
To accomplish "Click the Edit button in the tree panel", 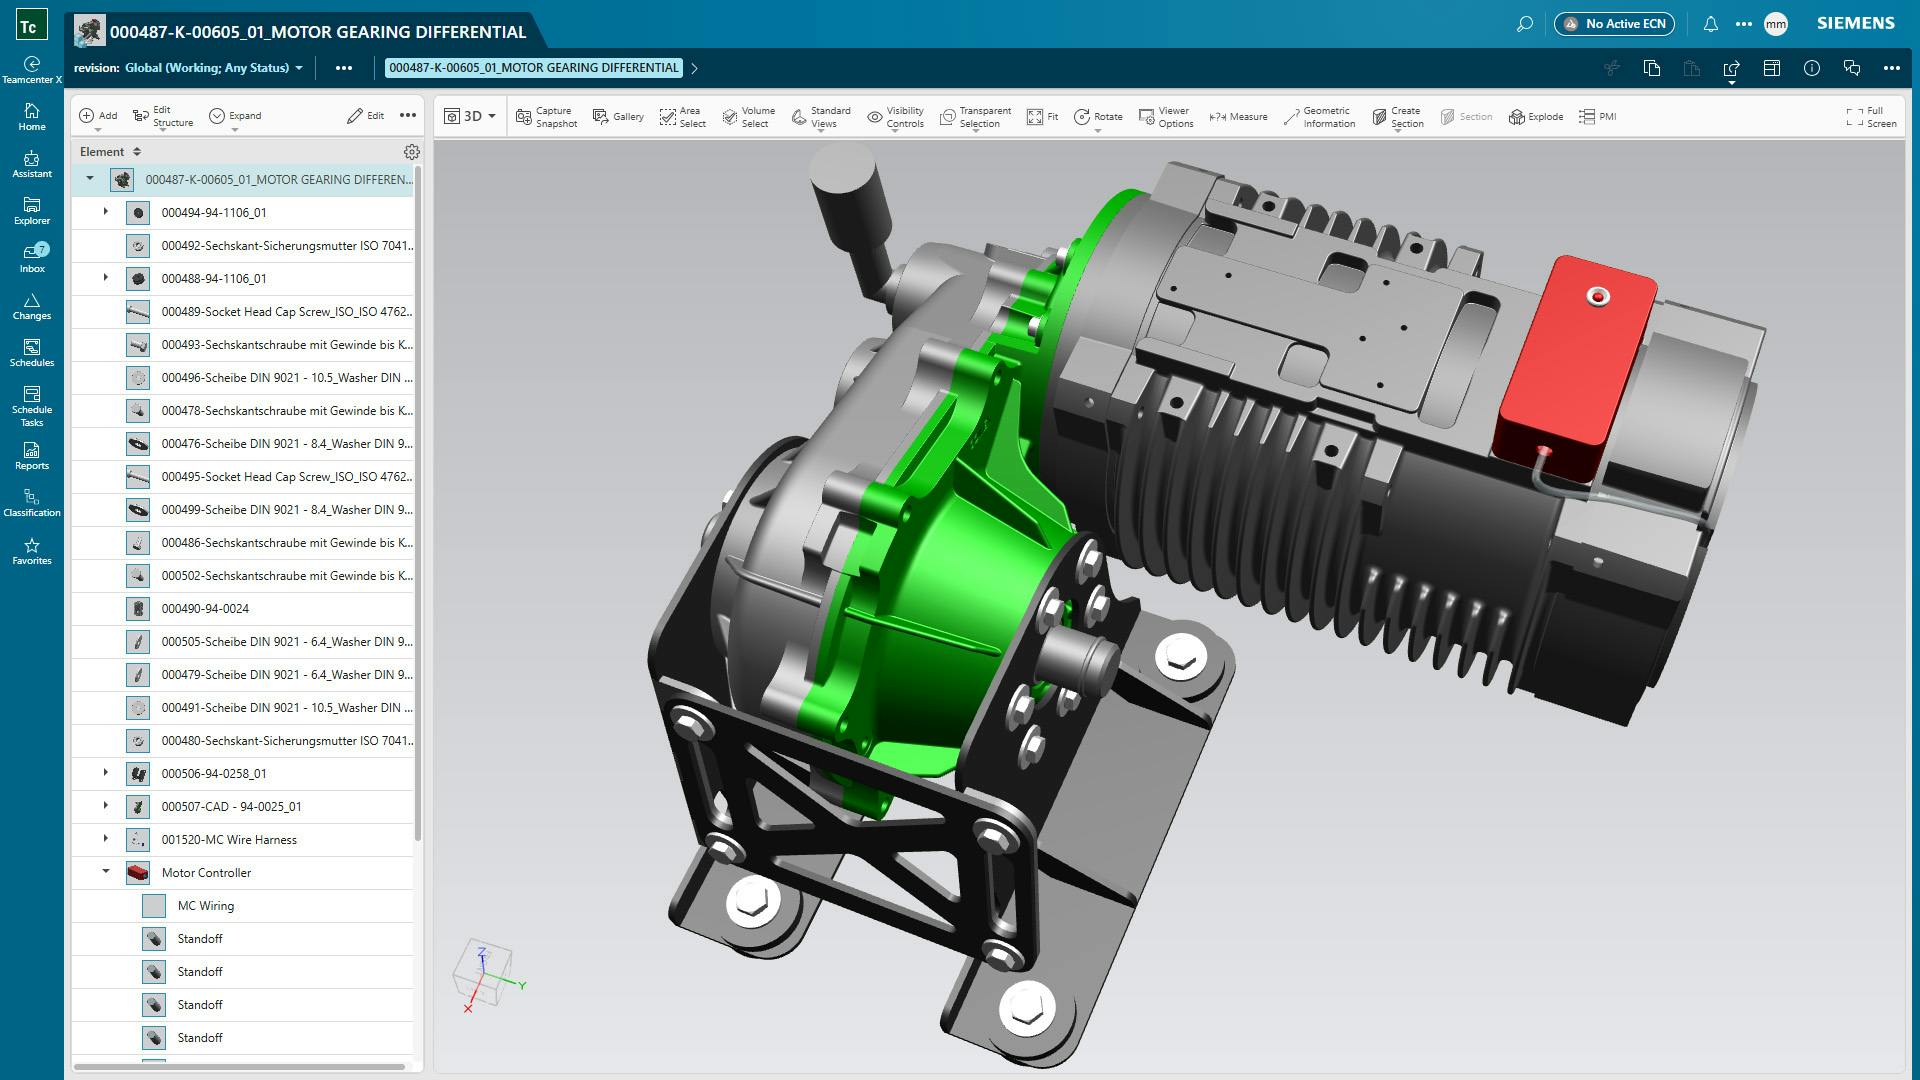I will click(x=364, y=115).
